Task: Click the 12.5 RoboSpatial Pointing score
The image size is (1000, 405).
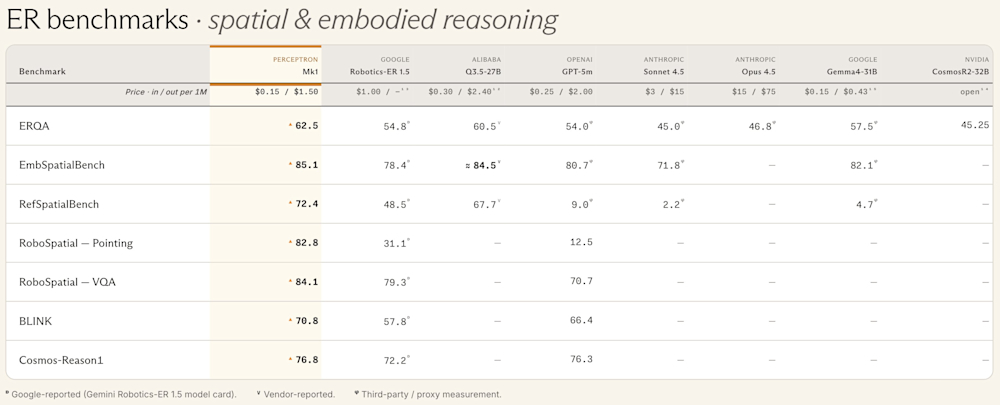Action: pos(580,243)
